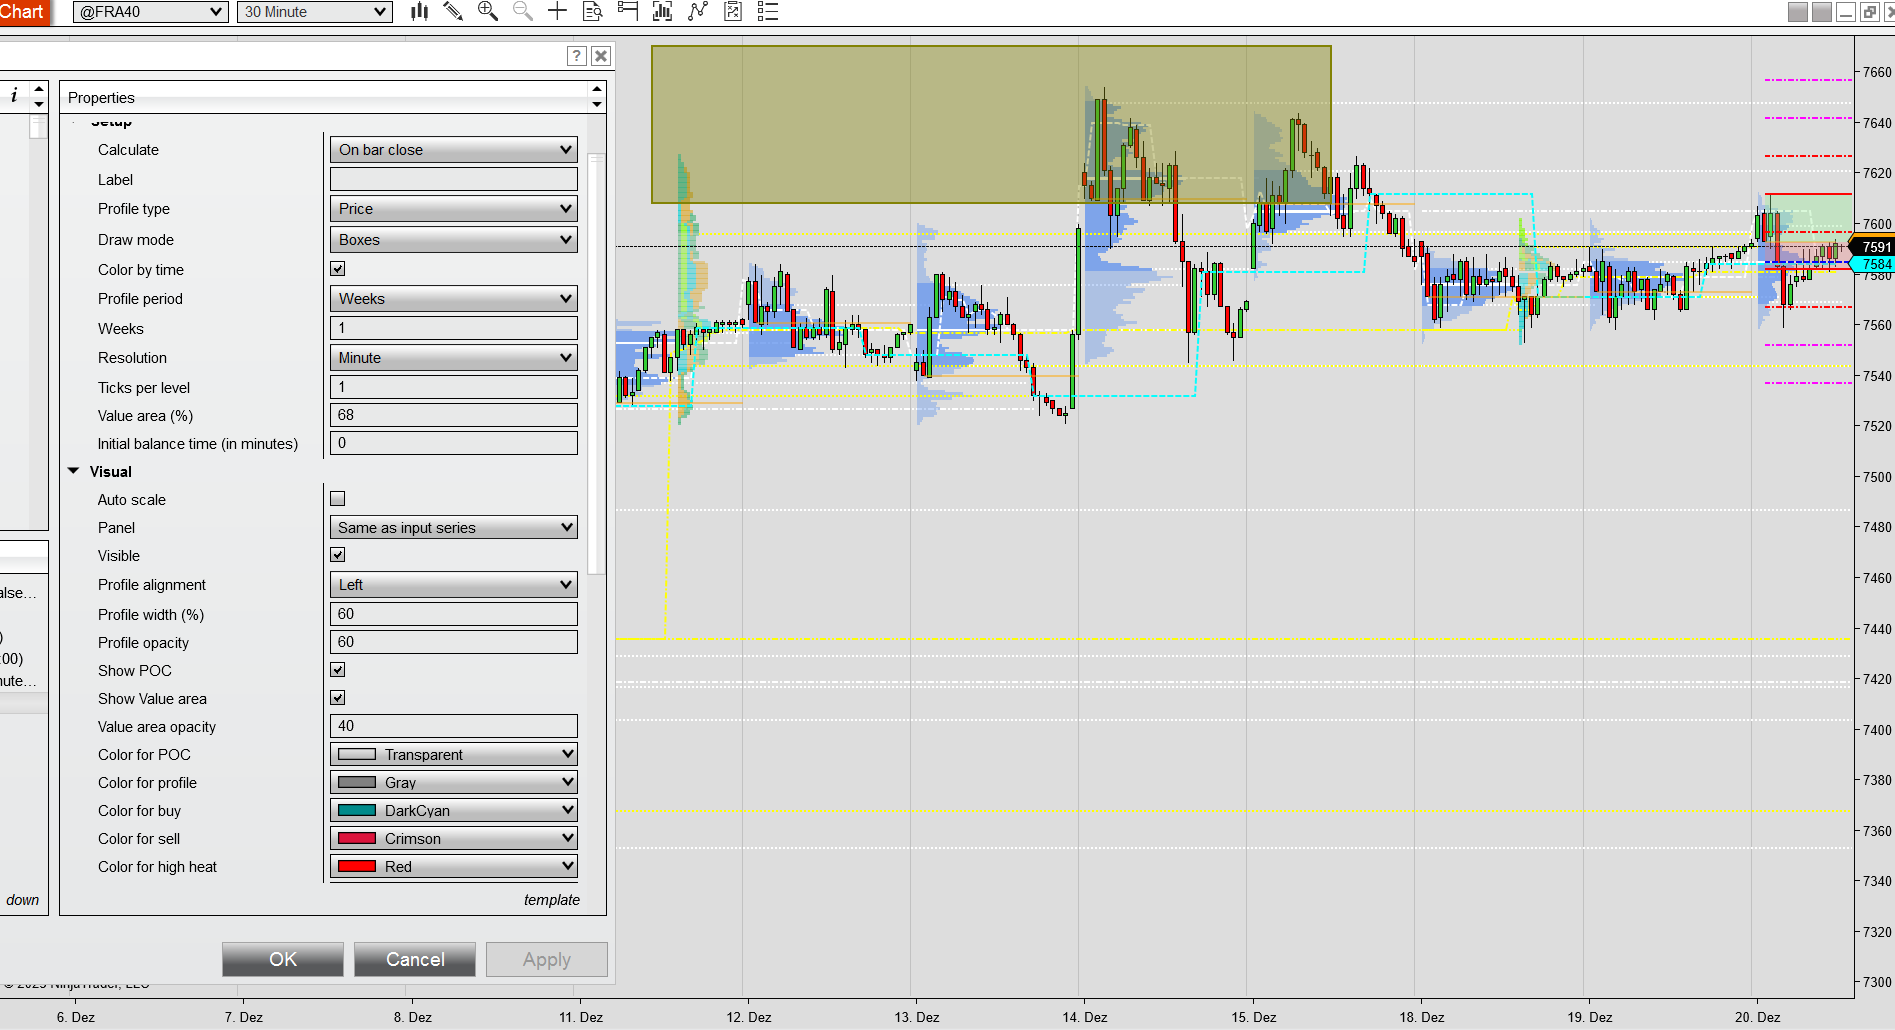Click the first gray square chart button
Screen dimensions: 1895x1030
tap(1798, 12)
